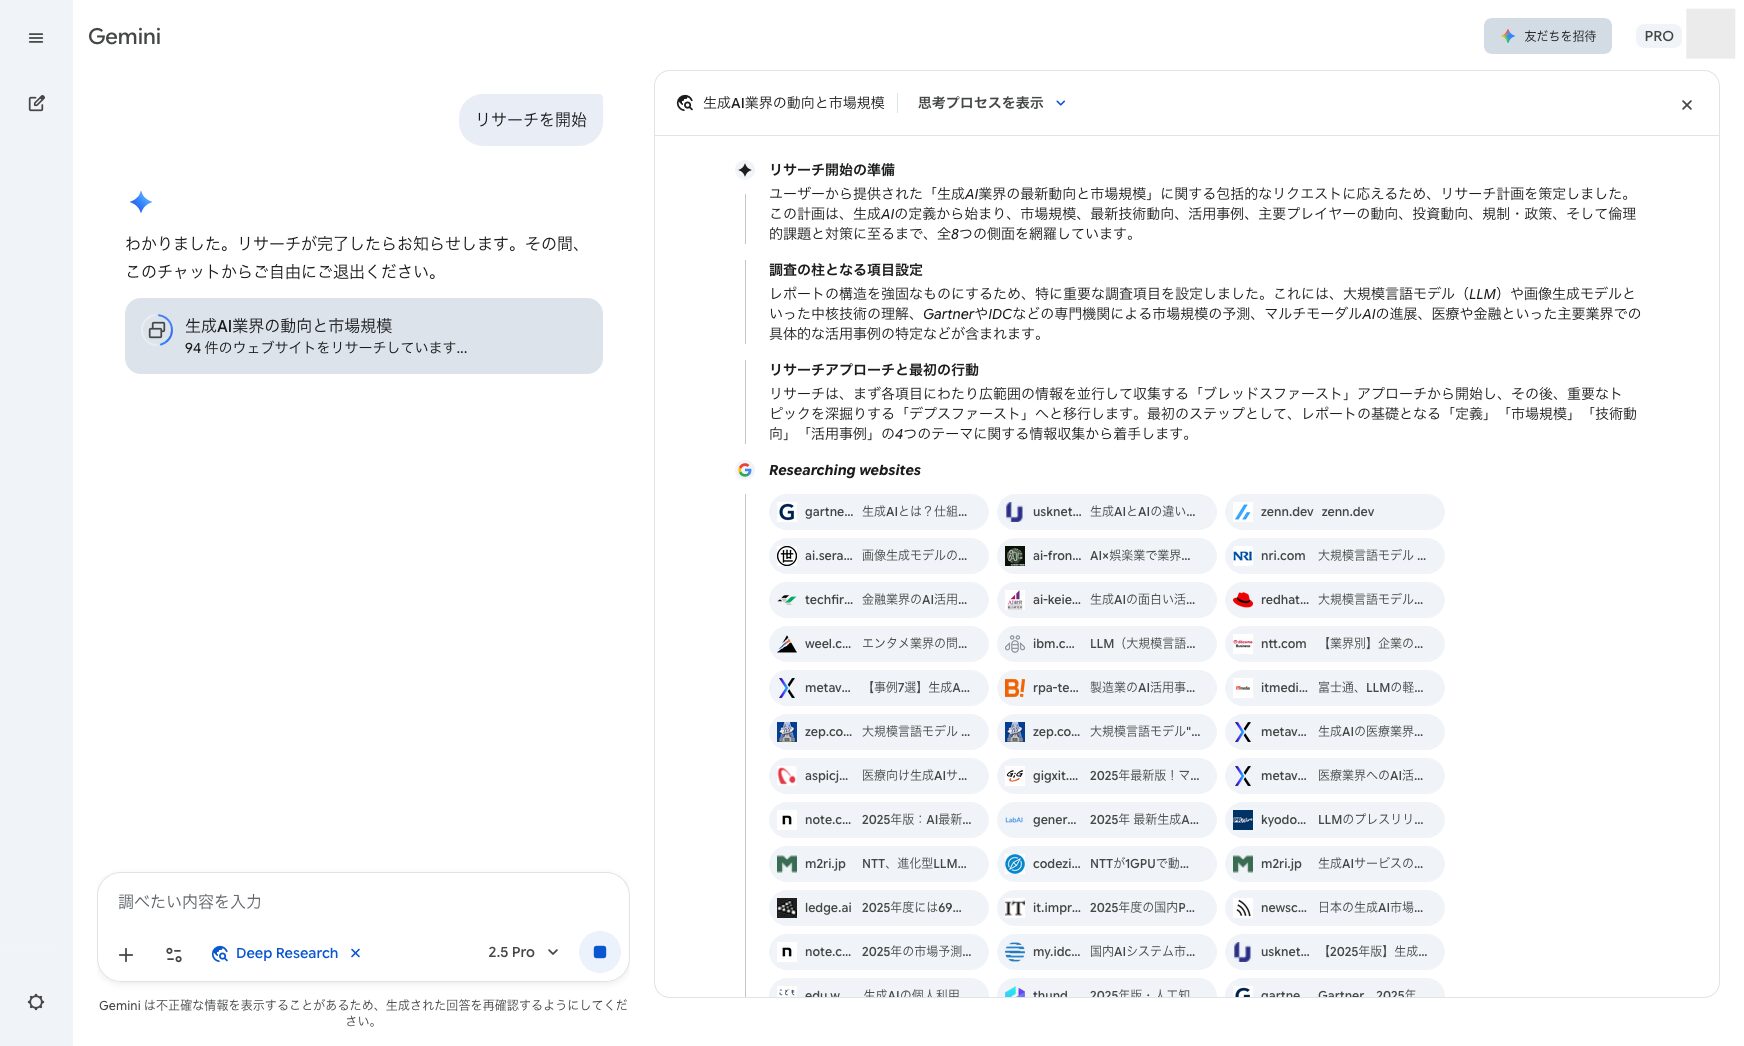This screenshot has height=1046, width=1744.
Task: Remove Deep Research chip via its X
Action: tap(355, 953)
